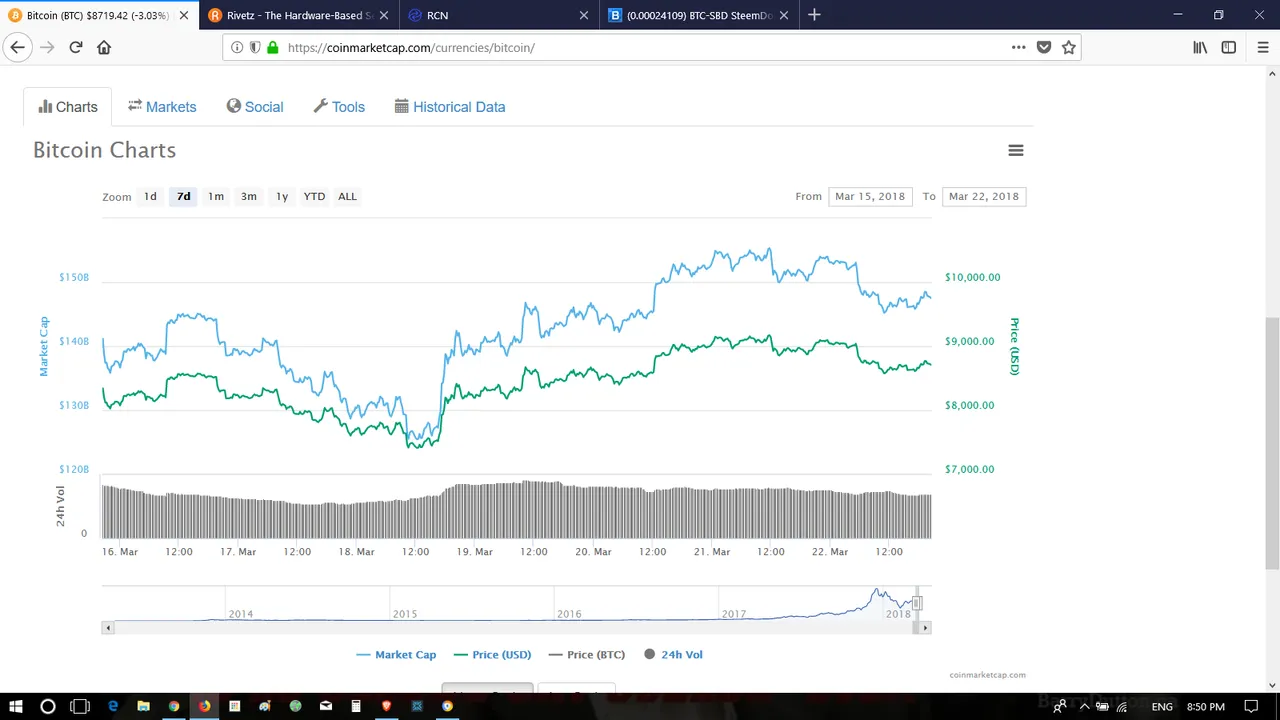The width and height of the screenshot is (1280, 720).
Task: Set chart zoom to 1d
Action: click(150, 196)
